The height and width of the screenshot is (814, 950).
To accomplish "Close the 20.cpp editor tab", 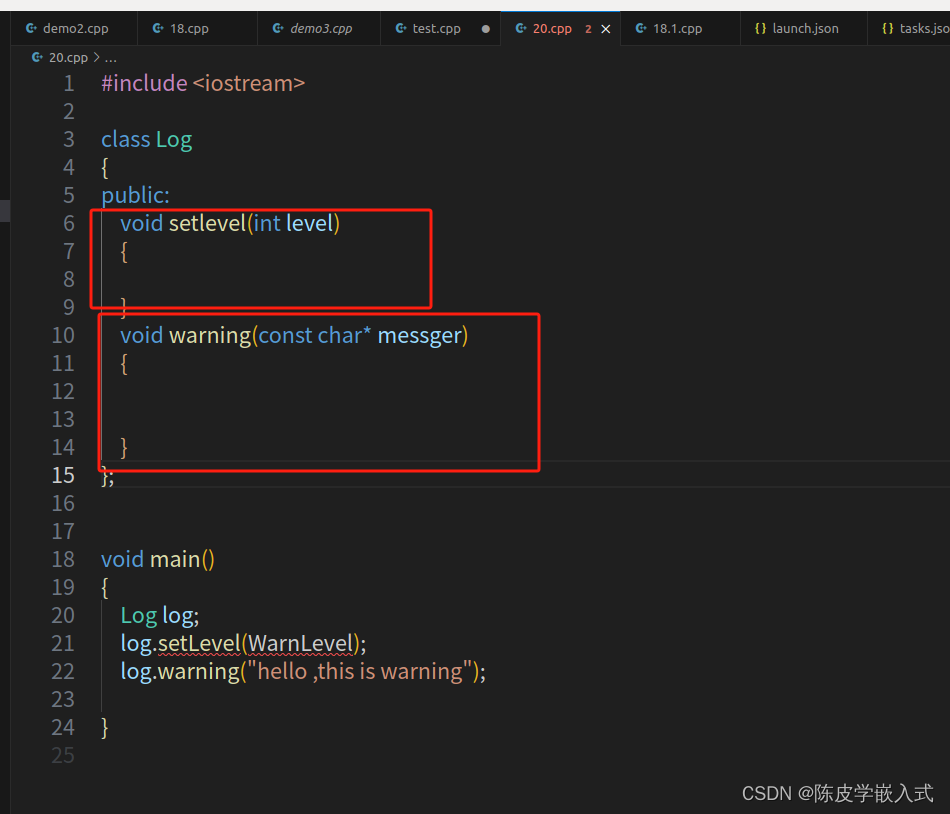I will [x=605, y=29].
